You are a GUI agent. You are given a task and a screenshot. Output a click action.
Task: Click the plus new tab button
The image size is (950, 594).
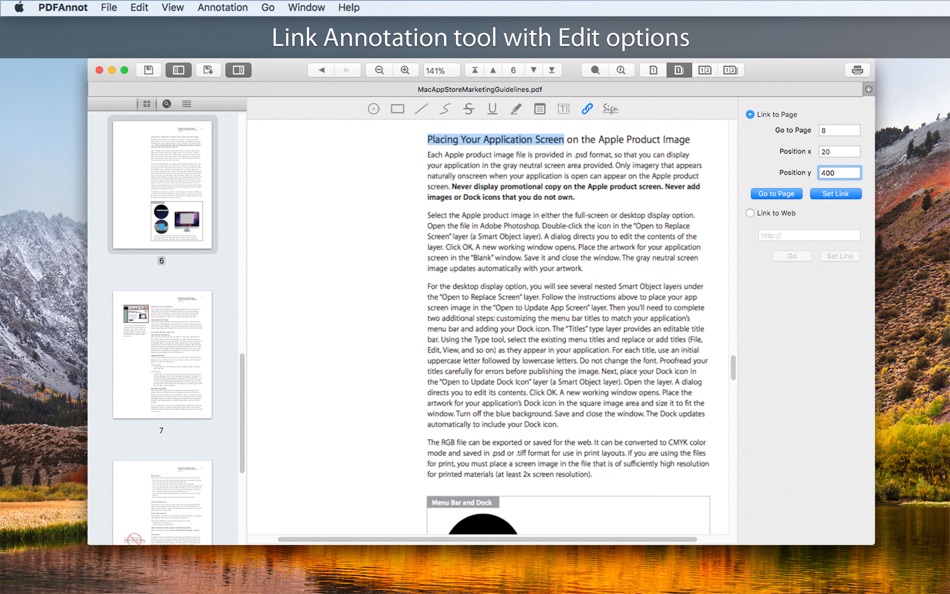tap(868, 89)
